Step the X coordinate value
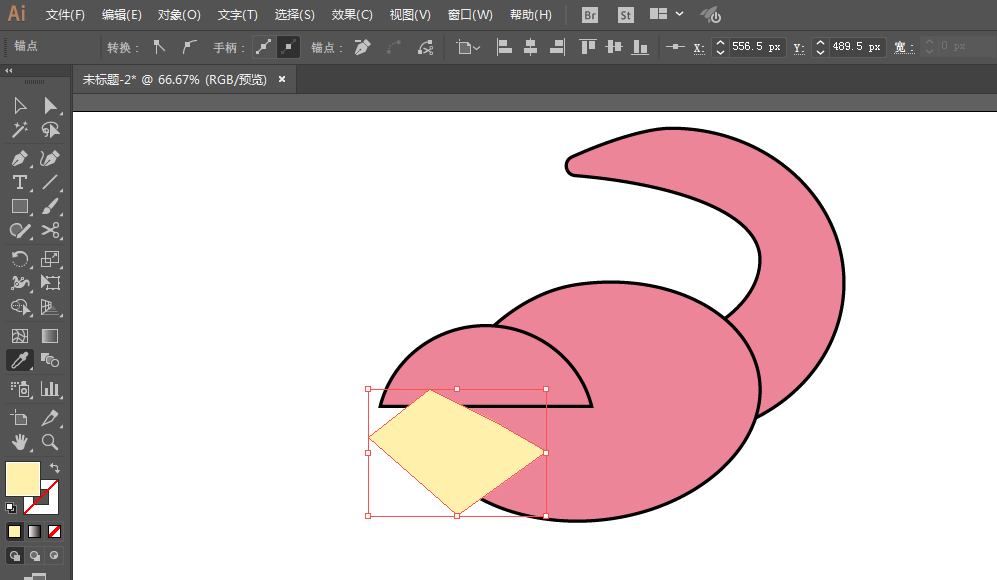997x580 pixels. pyautogui.click(x=720, y=47)
